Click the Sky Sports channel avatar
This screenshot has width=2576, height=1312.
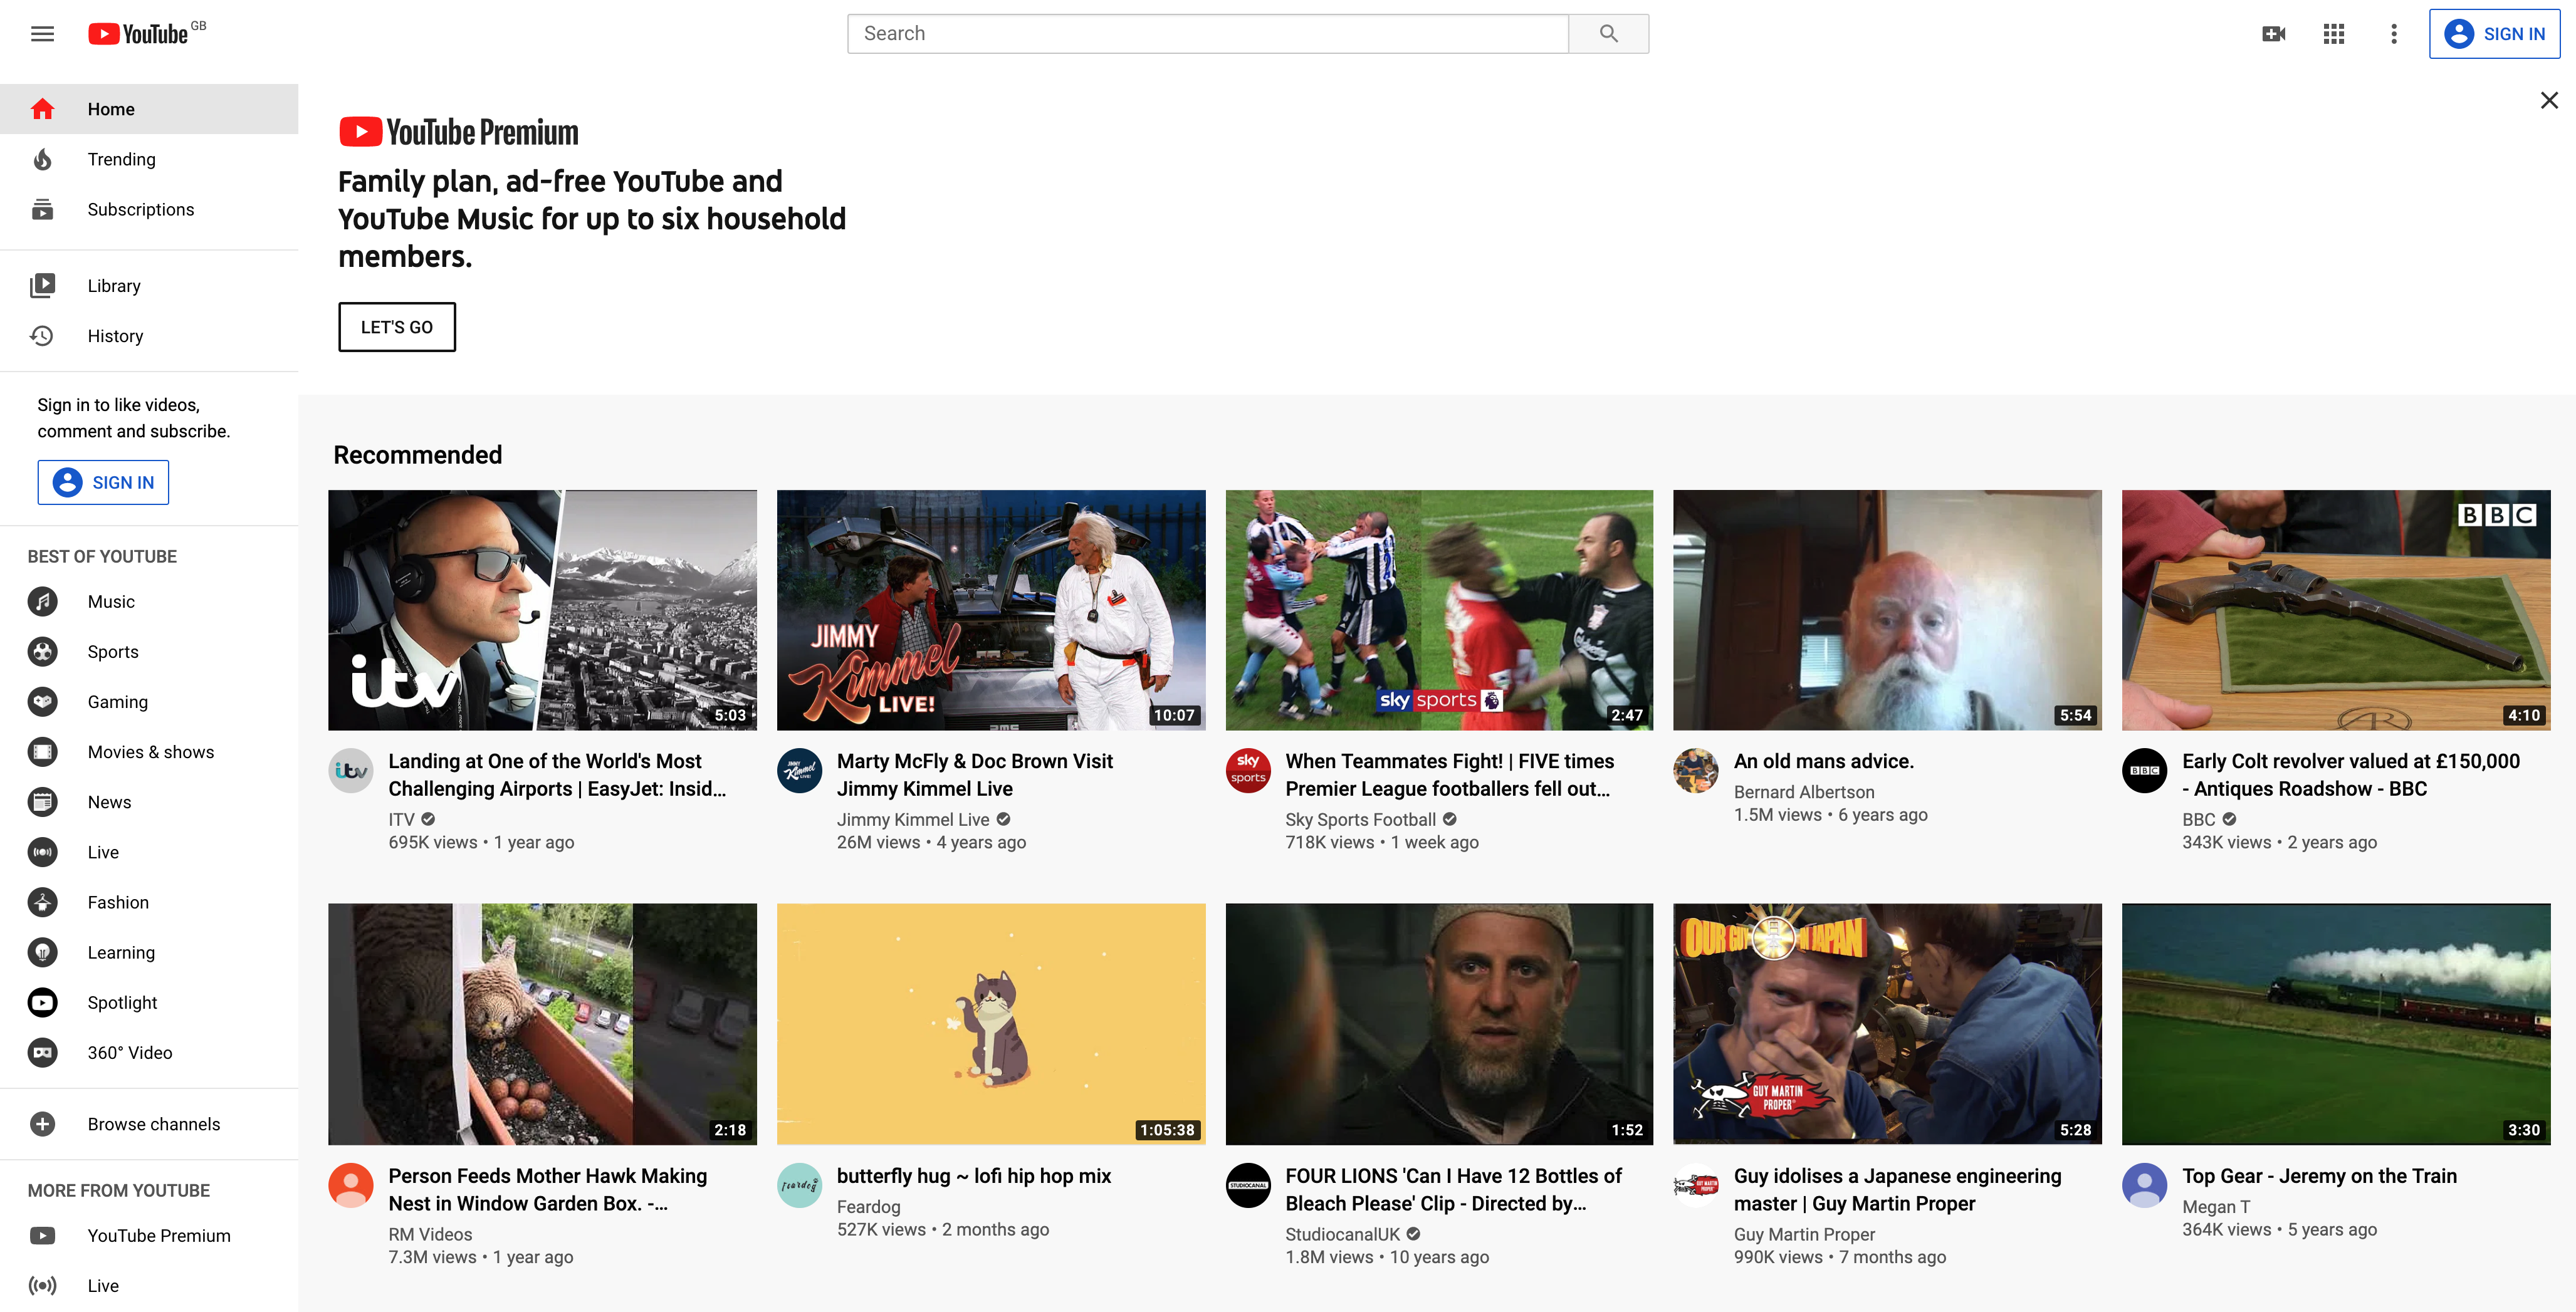[x=1248, y=771]
